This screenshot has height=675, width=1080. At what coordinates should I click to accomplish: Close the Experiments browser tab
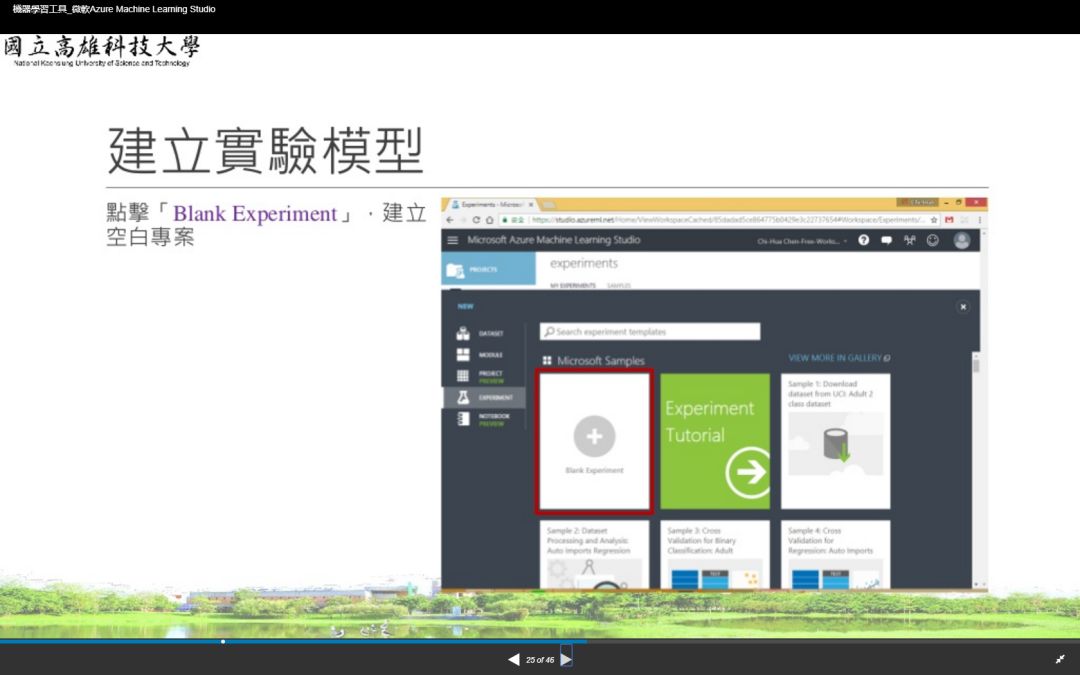(530, 205)
